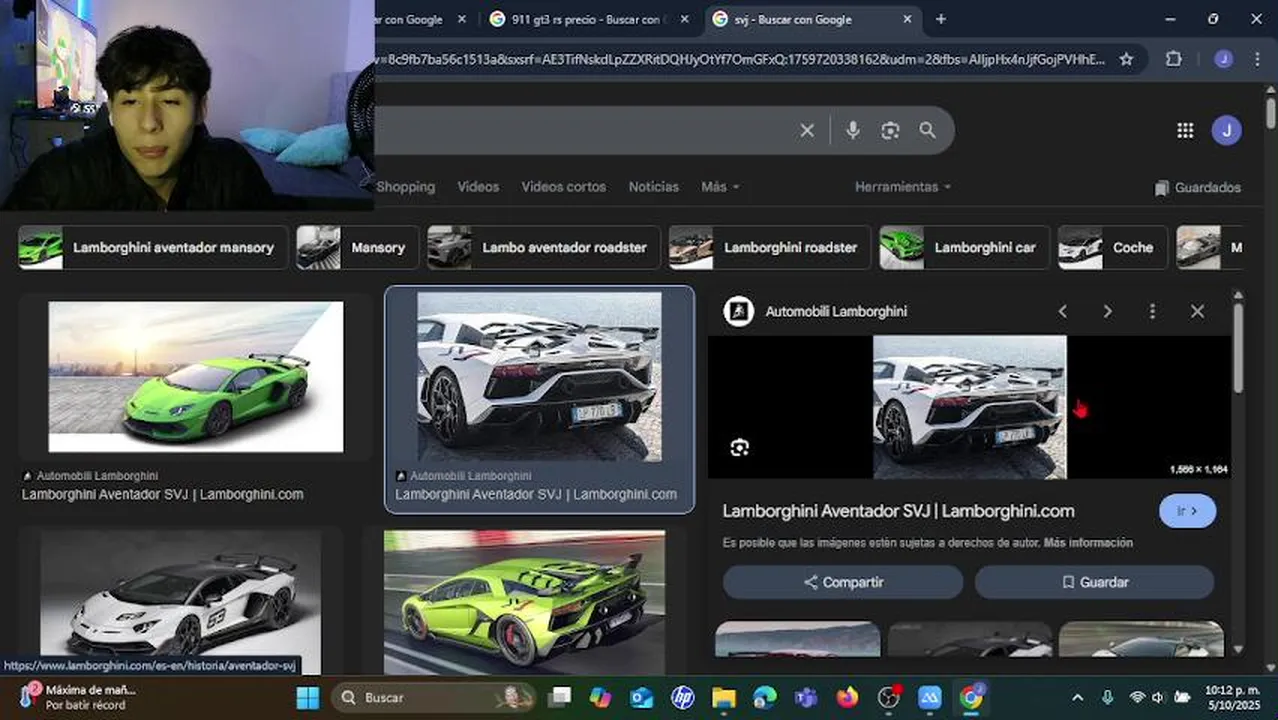This screenshot has height=720, width=1278.
Task: Open Windows Start menu
Action: click(308, 697)
